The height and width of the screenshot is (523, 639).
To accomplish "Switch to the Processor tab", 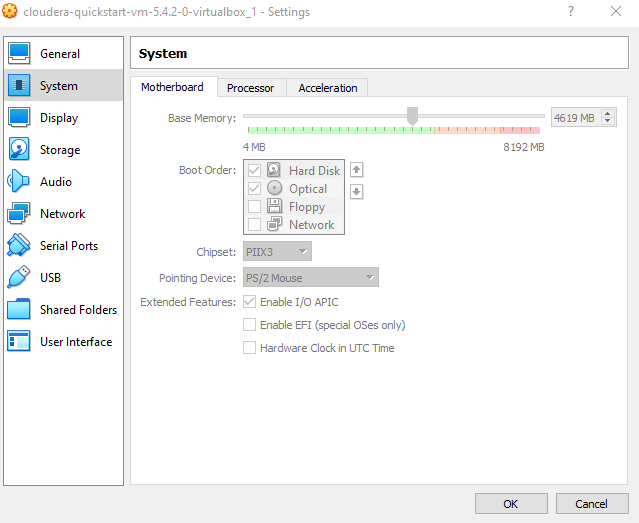I will click(x=251, y=88).
